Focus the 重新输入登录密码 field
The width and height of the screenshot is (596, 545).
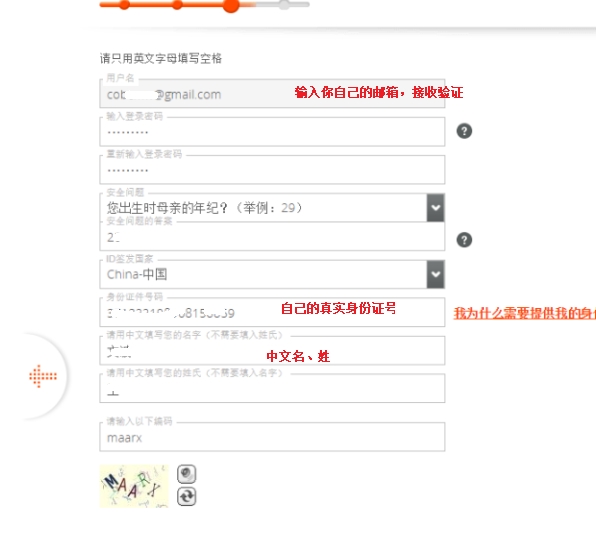(x=272, y=170)
